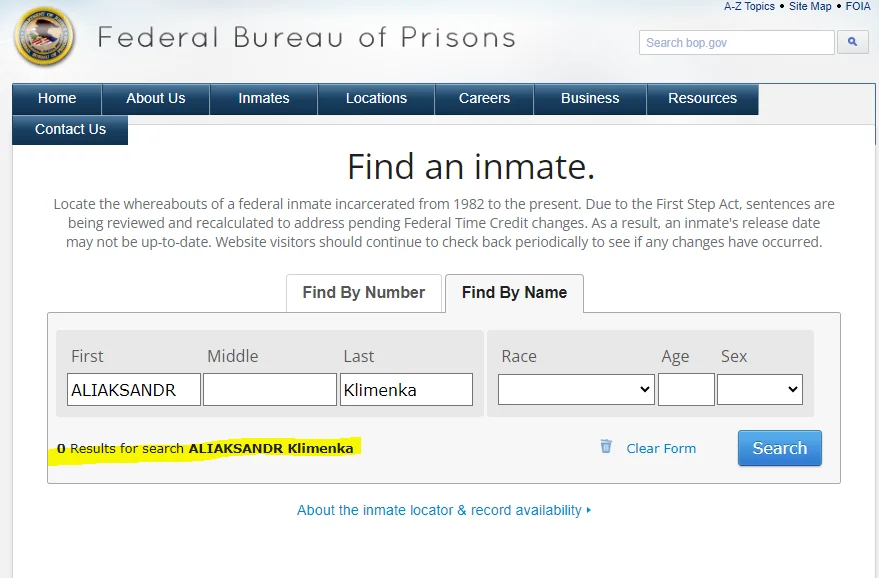Go to the Careers menu
879x578 pixels.
tap(484, 99)
